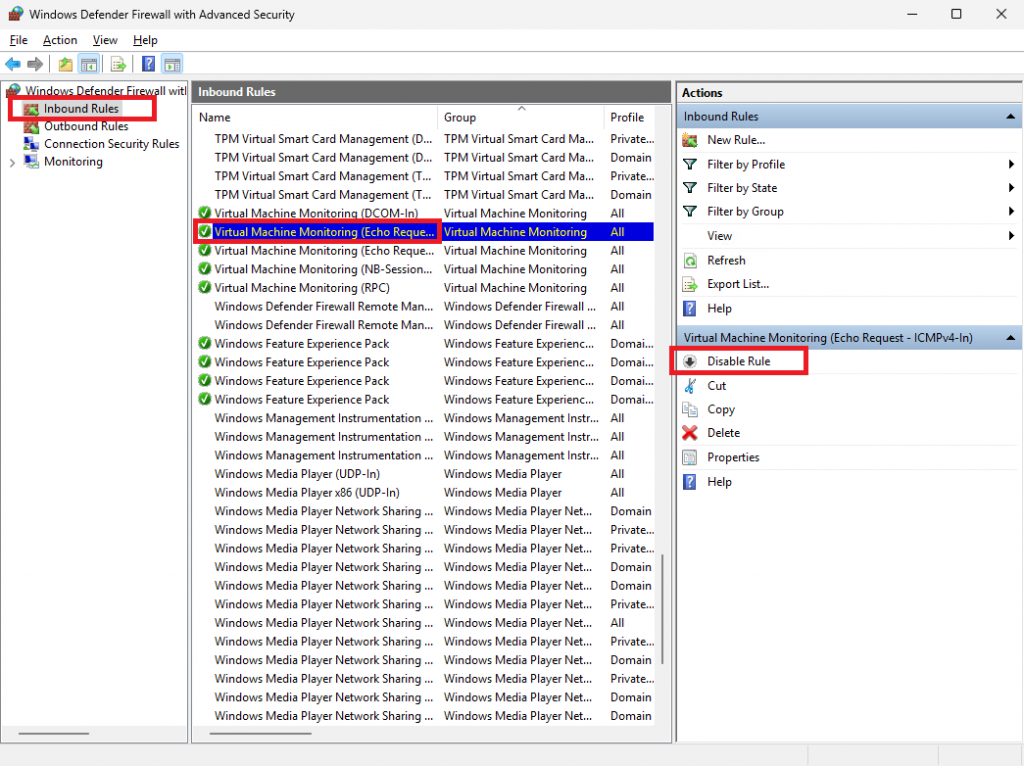Open the View submenu arrow in Actions
Image resolution: width=1024 pixels, height=766 pixels.
coord(1011,236)
